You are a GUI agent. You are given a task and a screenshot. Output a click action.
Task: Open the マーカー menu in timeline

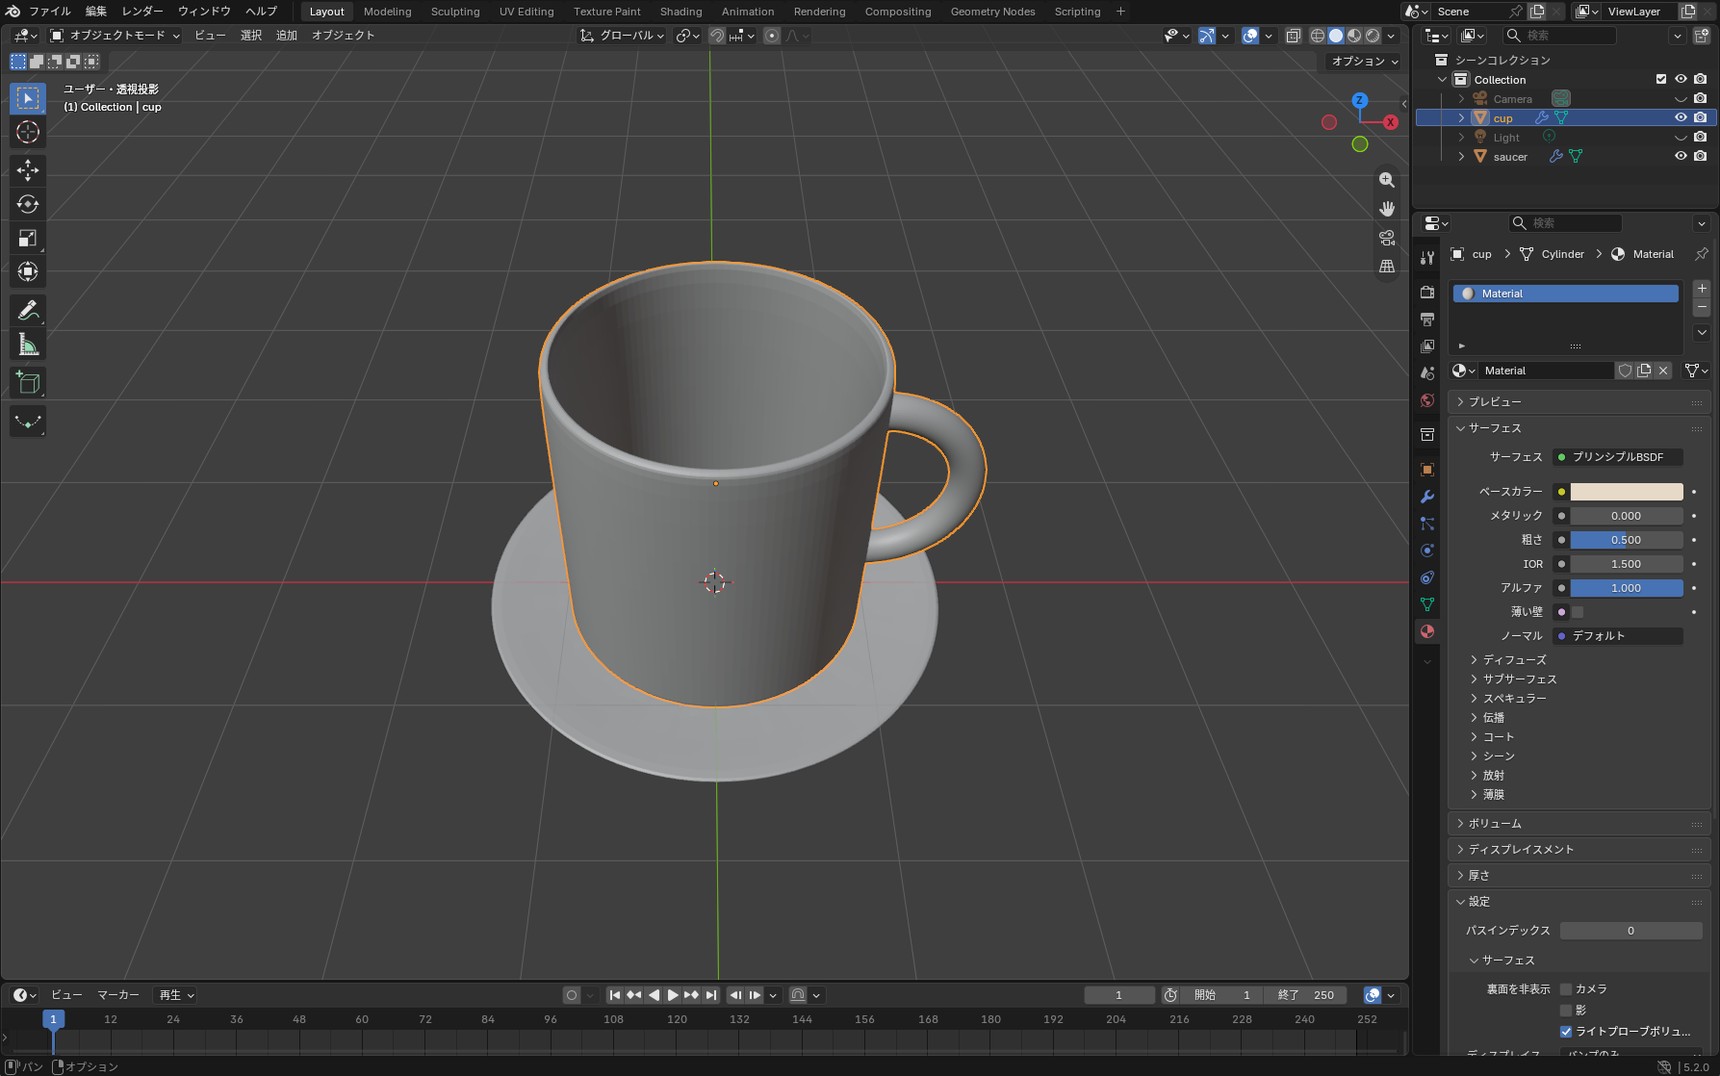coord(118,995)
